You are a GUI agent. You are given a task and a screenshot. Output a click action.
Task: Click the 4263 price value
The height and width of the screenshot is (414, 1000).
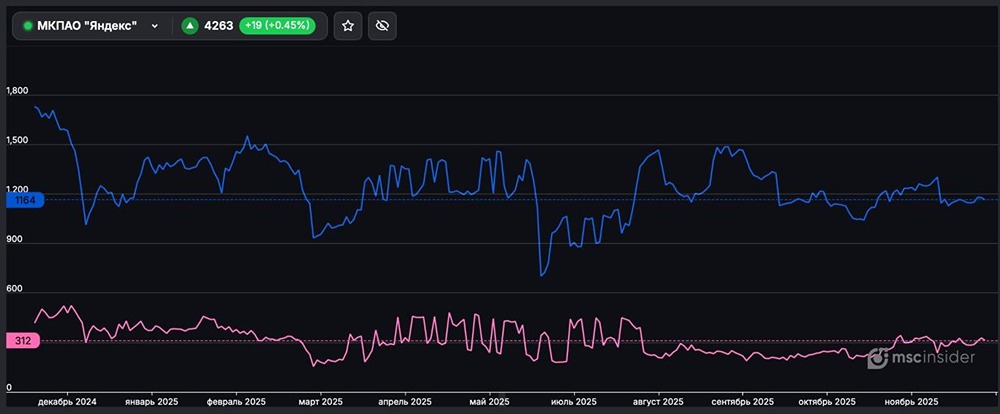coord(218,26)
